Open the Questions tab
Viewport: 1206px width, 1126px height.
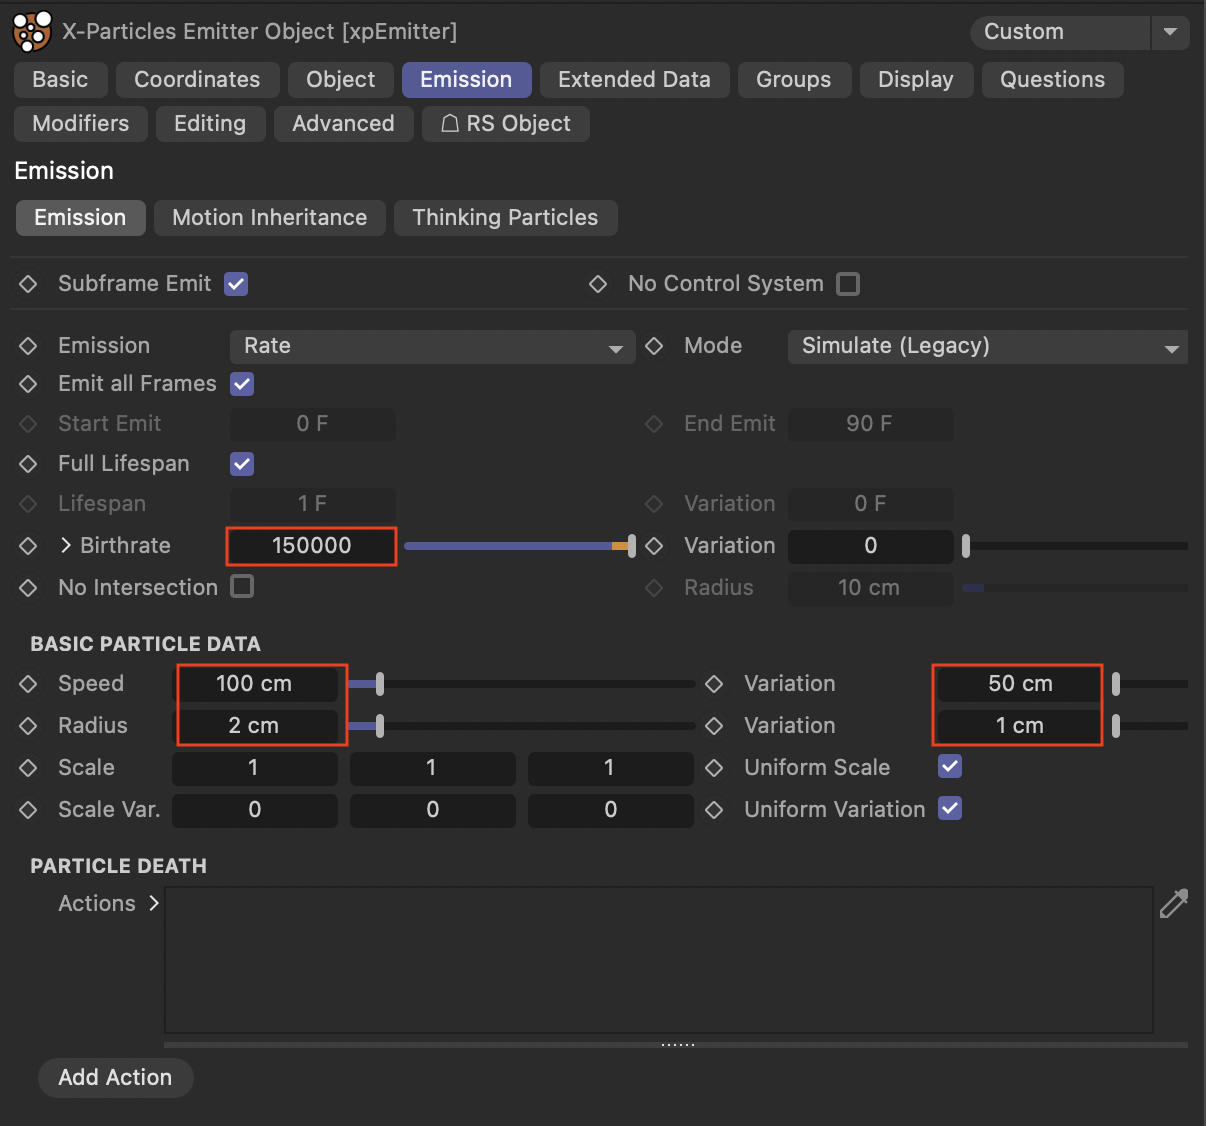(1053, 80)
